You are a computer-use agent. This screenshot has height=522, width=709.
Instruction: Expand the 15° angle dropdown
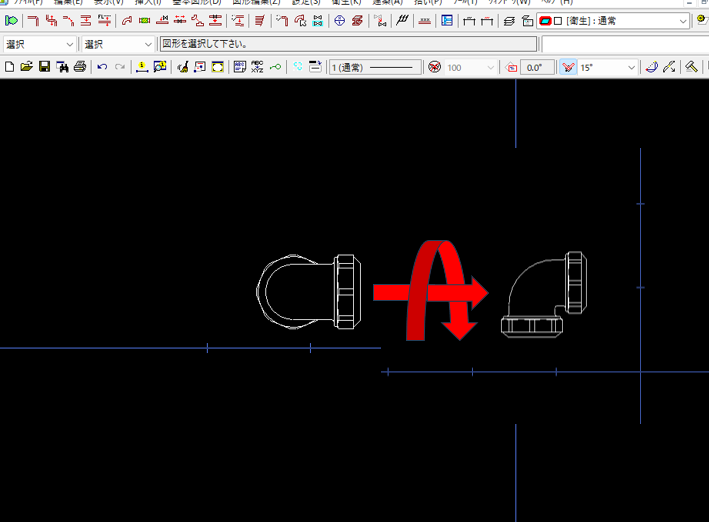pyautogui.click(x=631, y=67)
